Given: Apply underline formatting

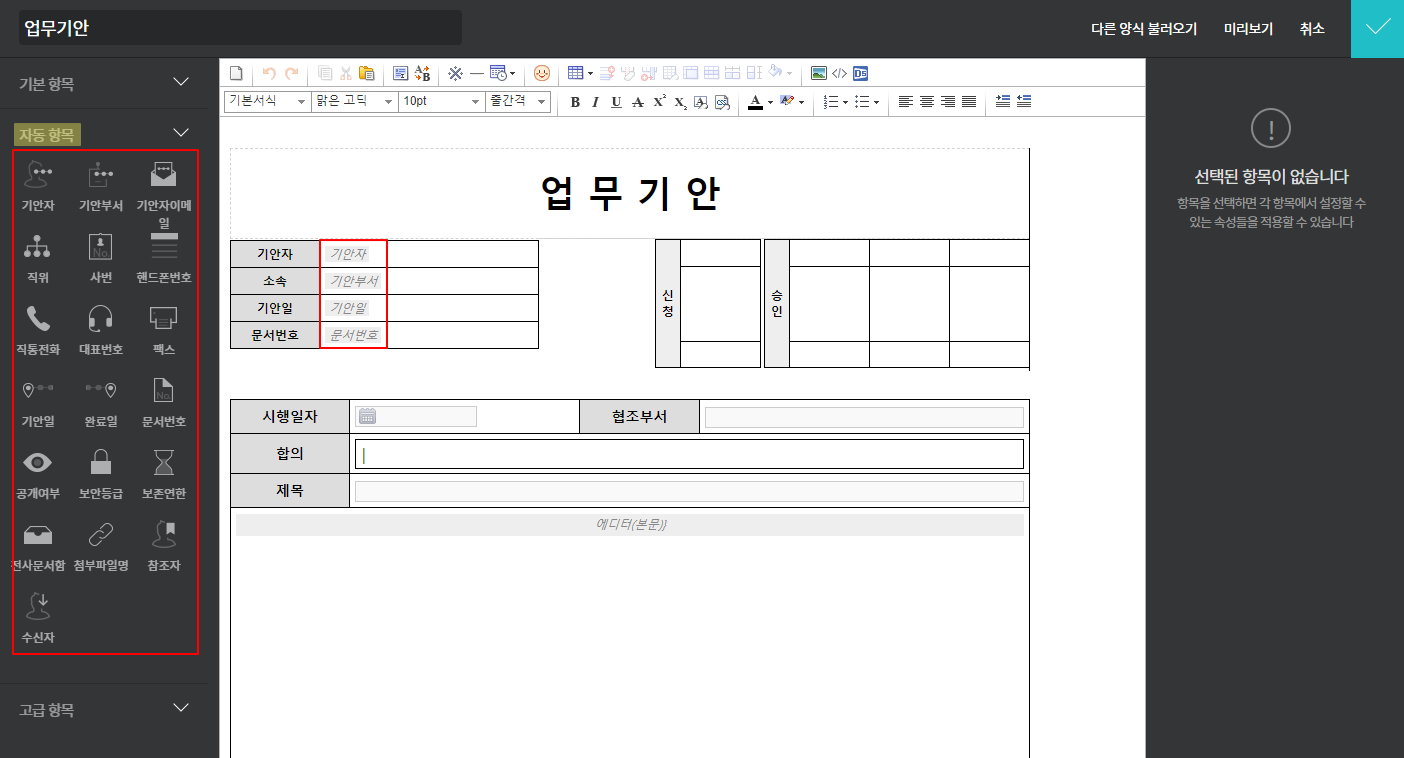Looking at the screenshot, I should [616, 102].
